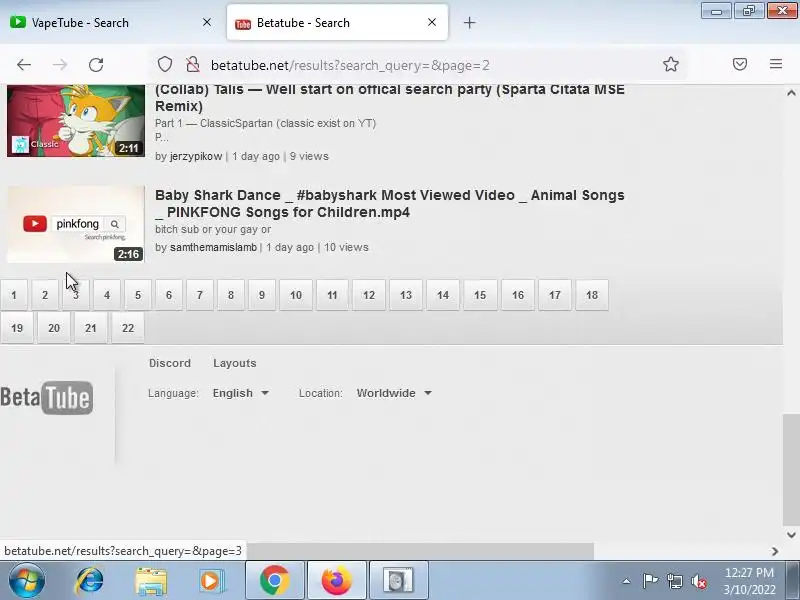Open results page 18
The image size is (800, 600).
click(592, 295)
